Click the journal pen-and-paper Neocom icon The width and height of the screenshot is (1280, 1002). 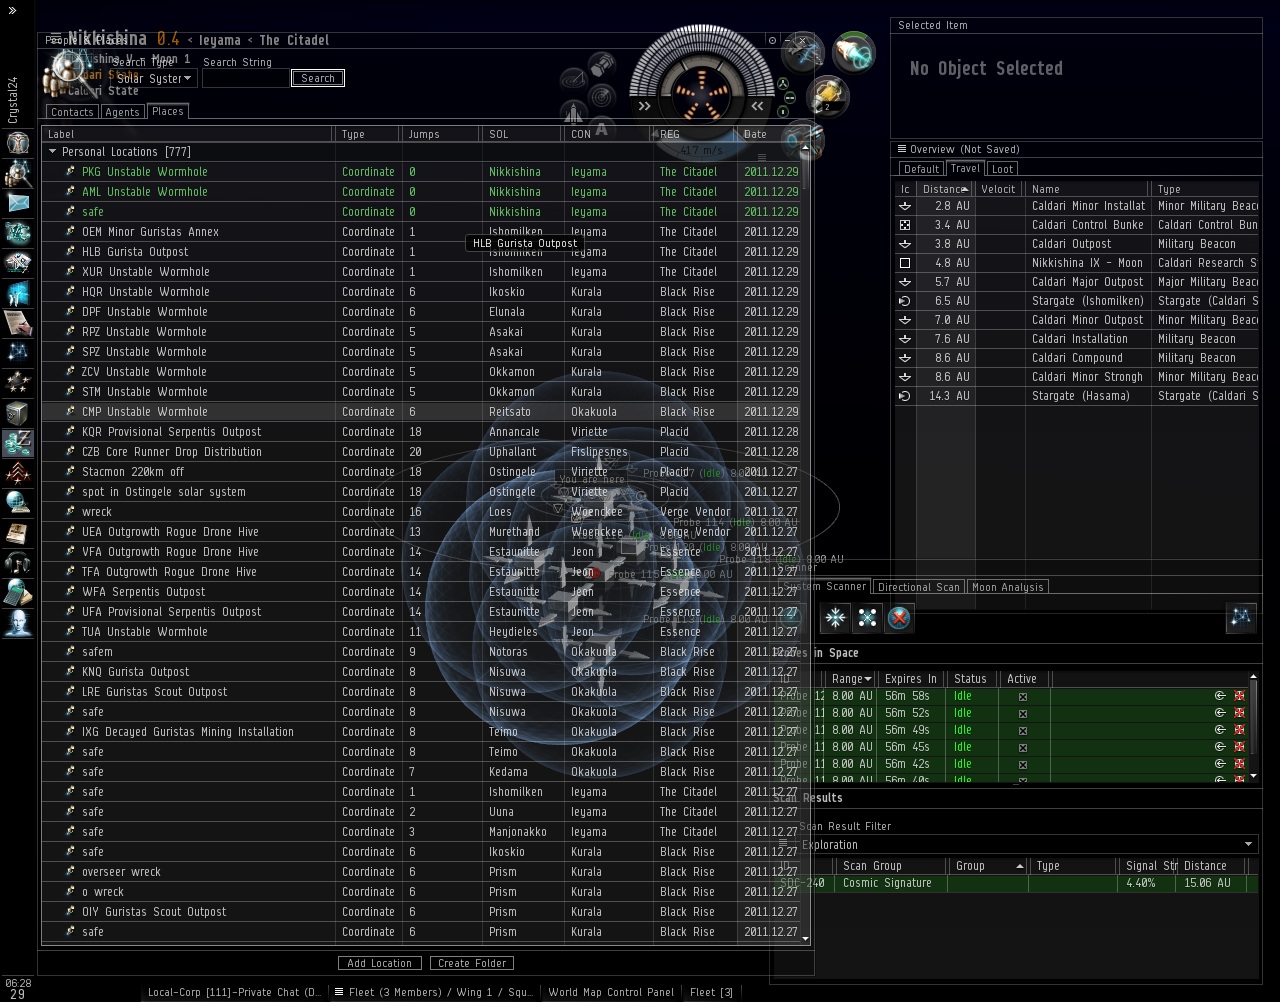(x=18, y=323)
